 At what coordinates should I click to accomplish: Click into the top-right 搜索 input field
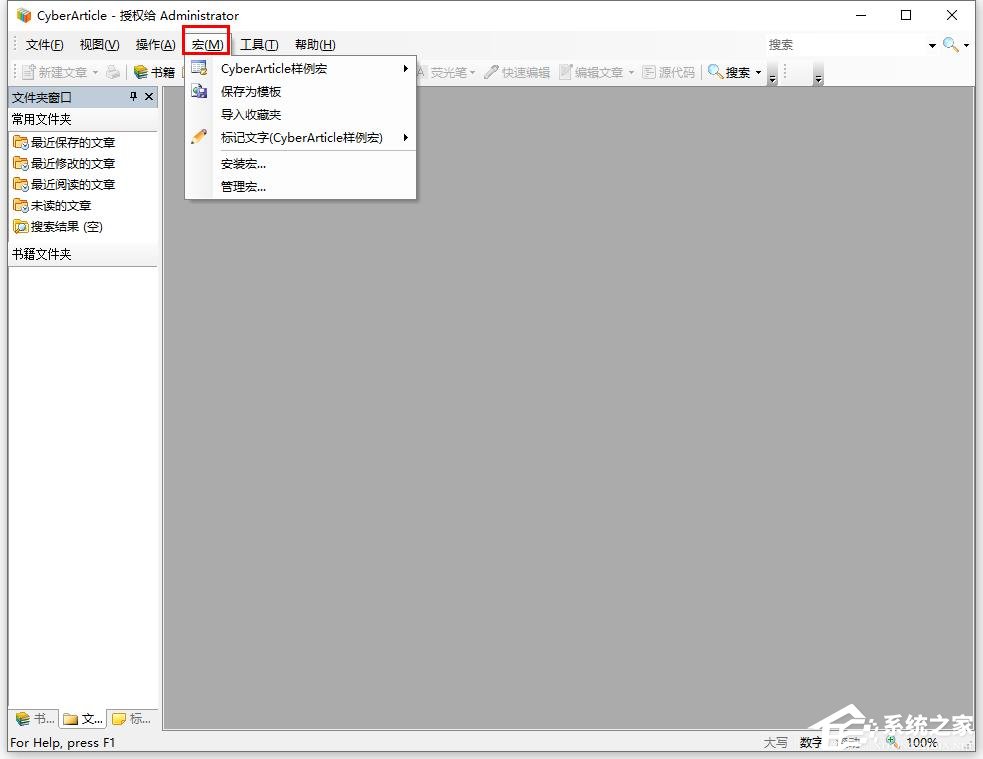pyautogui.click(x=845, y=45)
